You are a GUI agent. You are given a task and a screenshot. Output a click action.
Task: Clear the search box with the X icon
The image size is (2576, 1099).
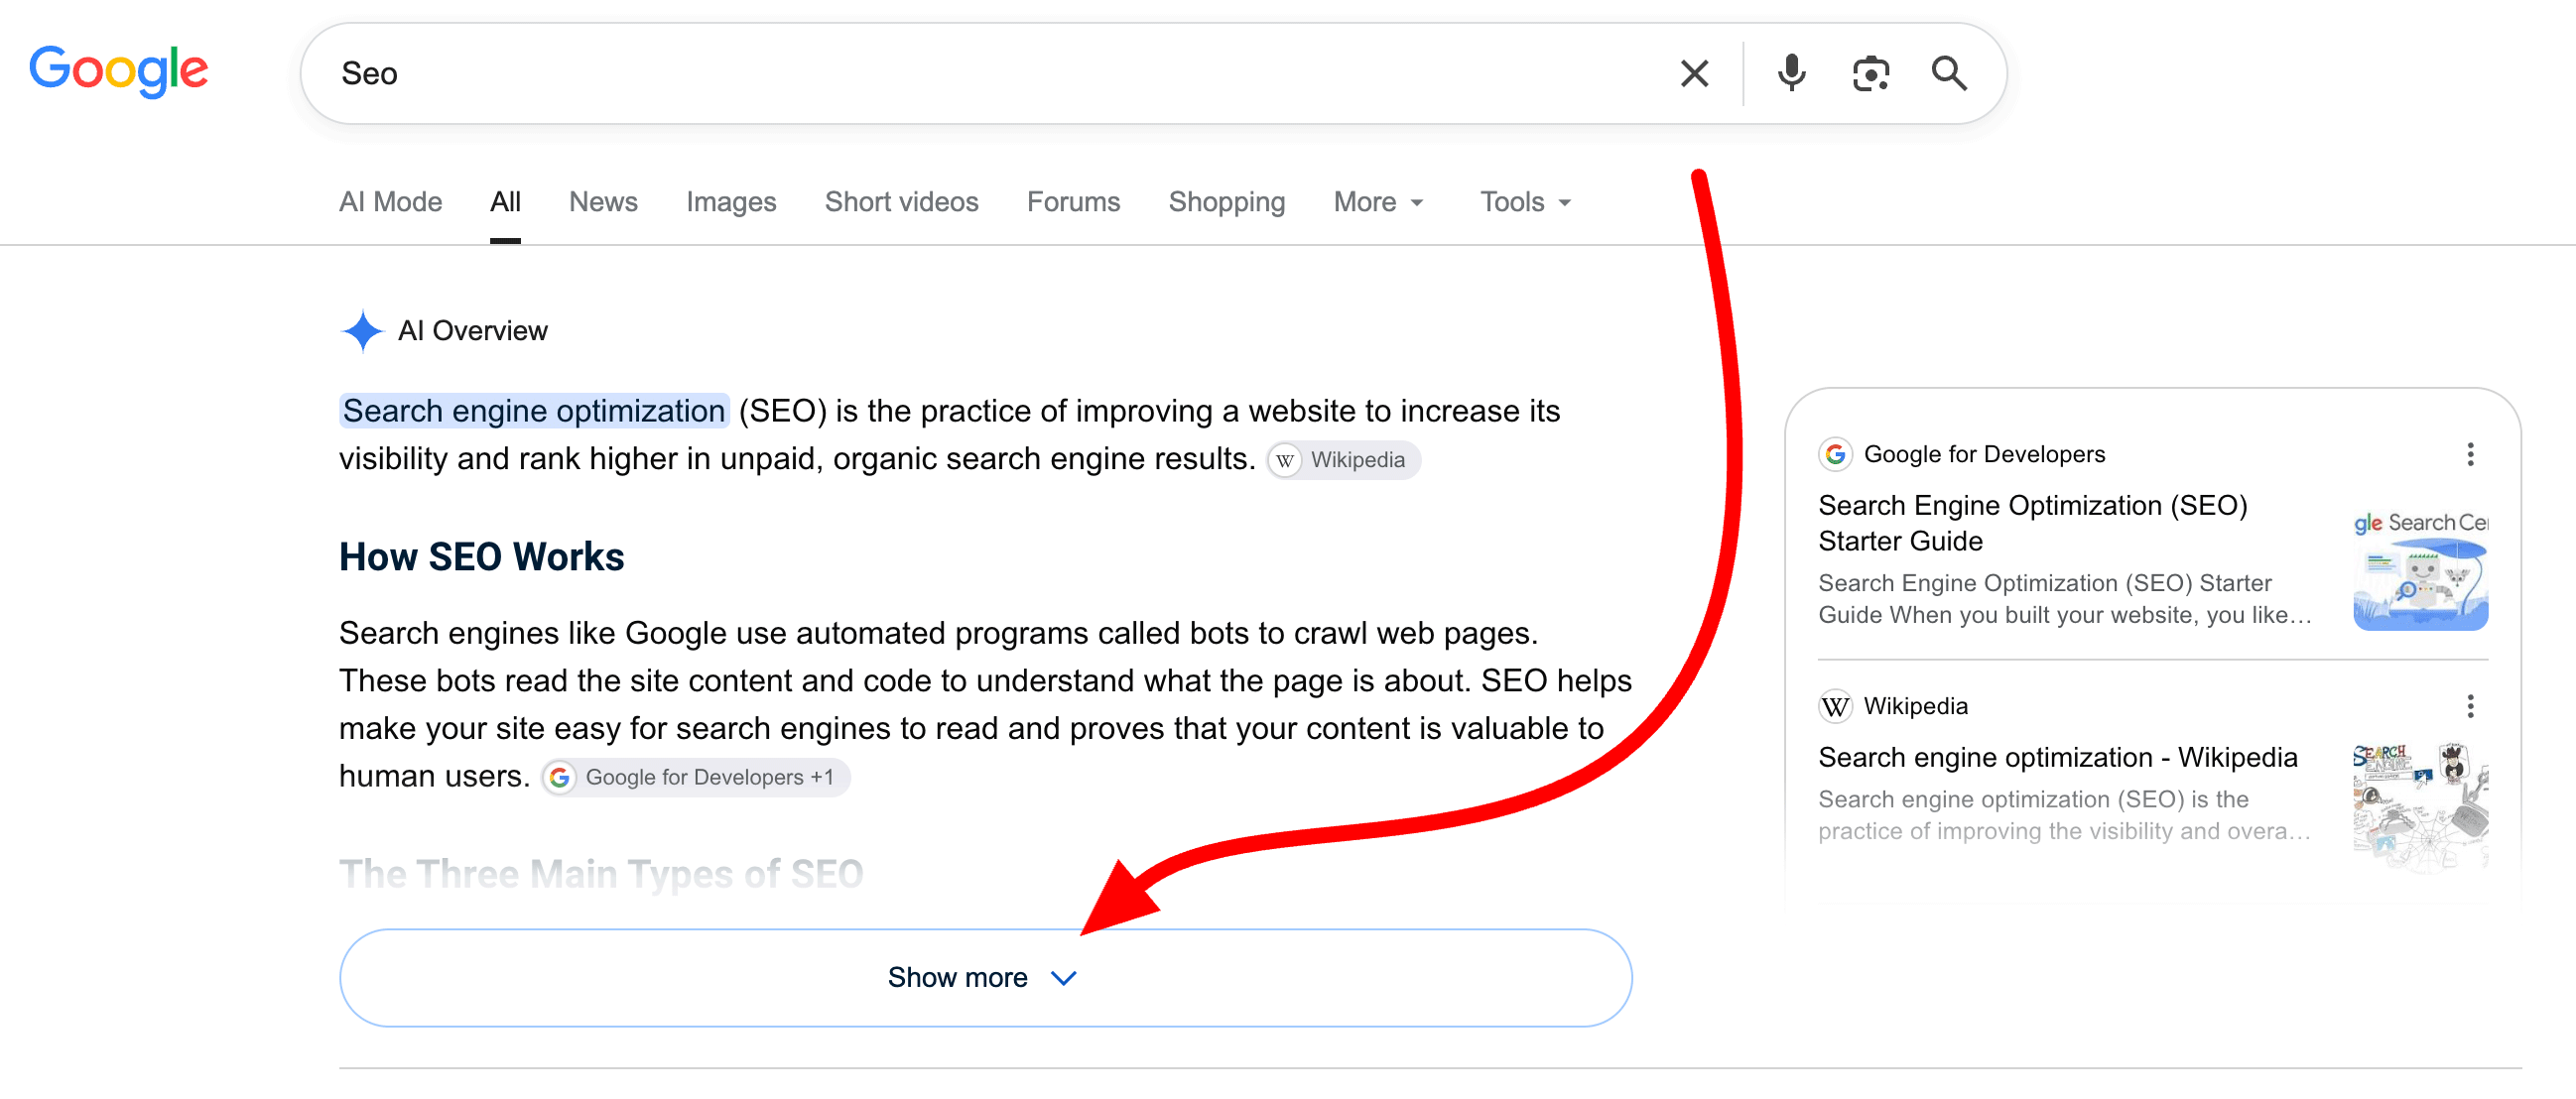coord(1694,73)
